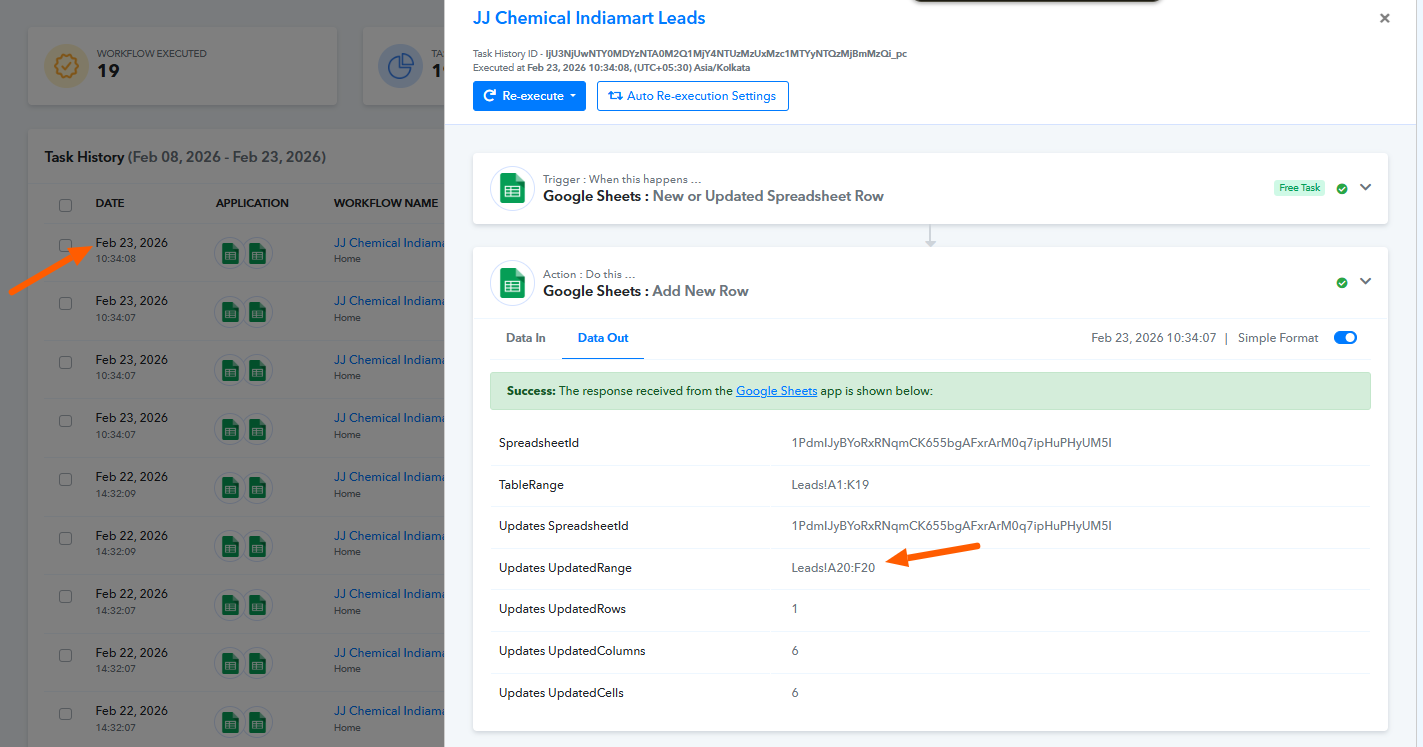Select the Data Out tab

(603, 338)
